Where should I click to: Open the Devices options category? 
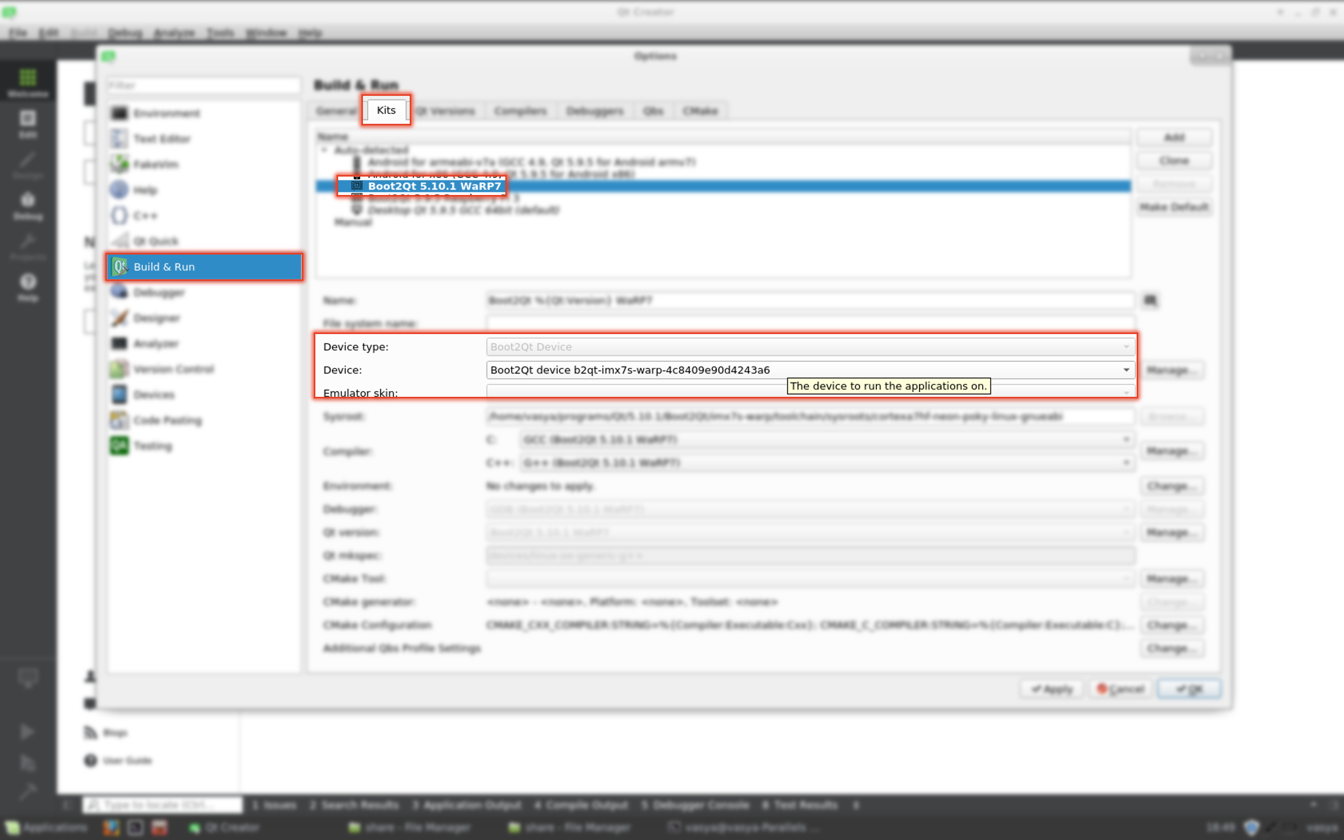pos(204,395)
